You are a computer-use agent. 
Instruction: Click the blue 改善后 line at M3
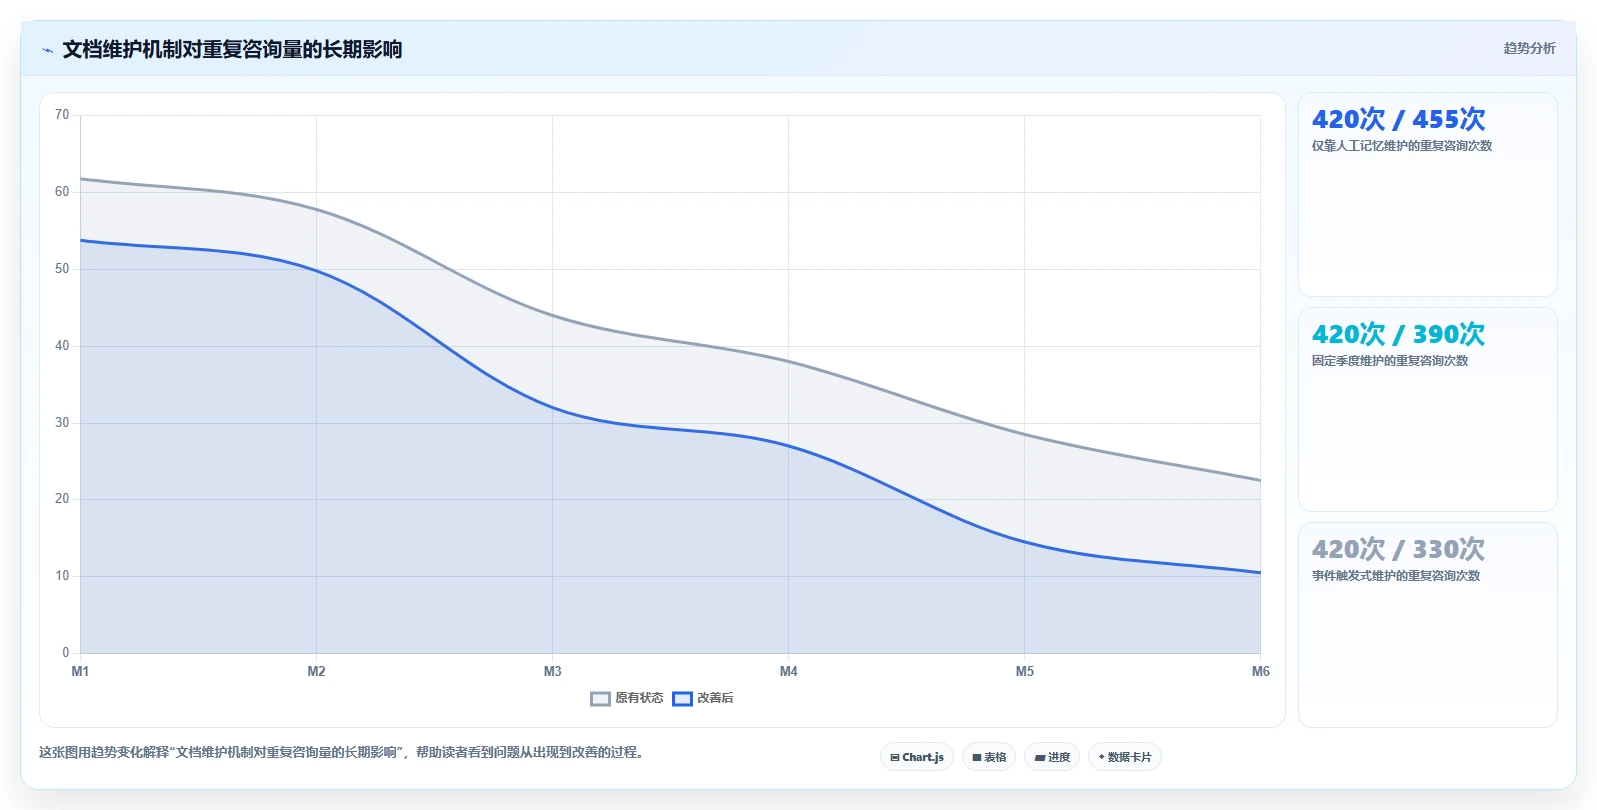pos(552,408)
